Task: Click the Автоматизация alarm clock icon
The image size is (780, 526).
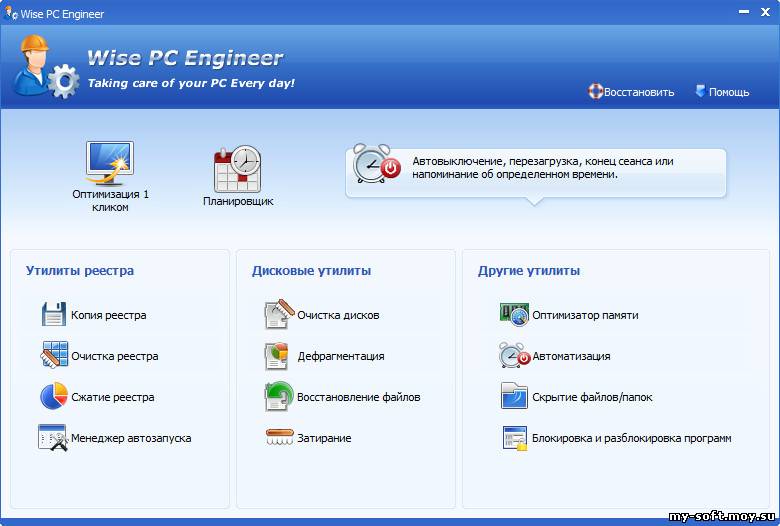Action: [x=514, y=355]
